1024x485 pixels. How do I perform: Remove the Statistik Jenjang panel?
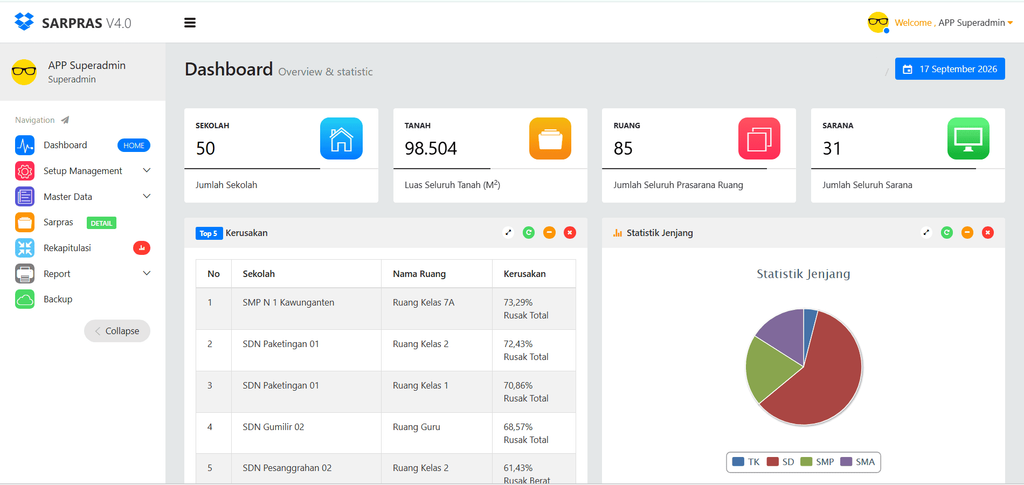(x=988, y=232)
